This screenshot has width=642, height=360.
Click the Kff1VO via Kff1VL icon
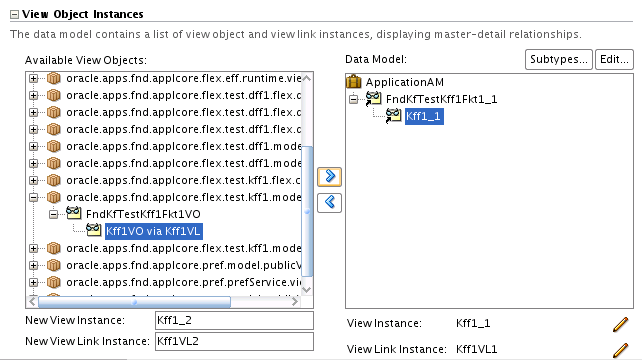tap(93, 230)
